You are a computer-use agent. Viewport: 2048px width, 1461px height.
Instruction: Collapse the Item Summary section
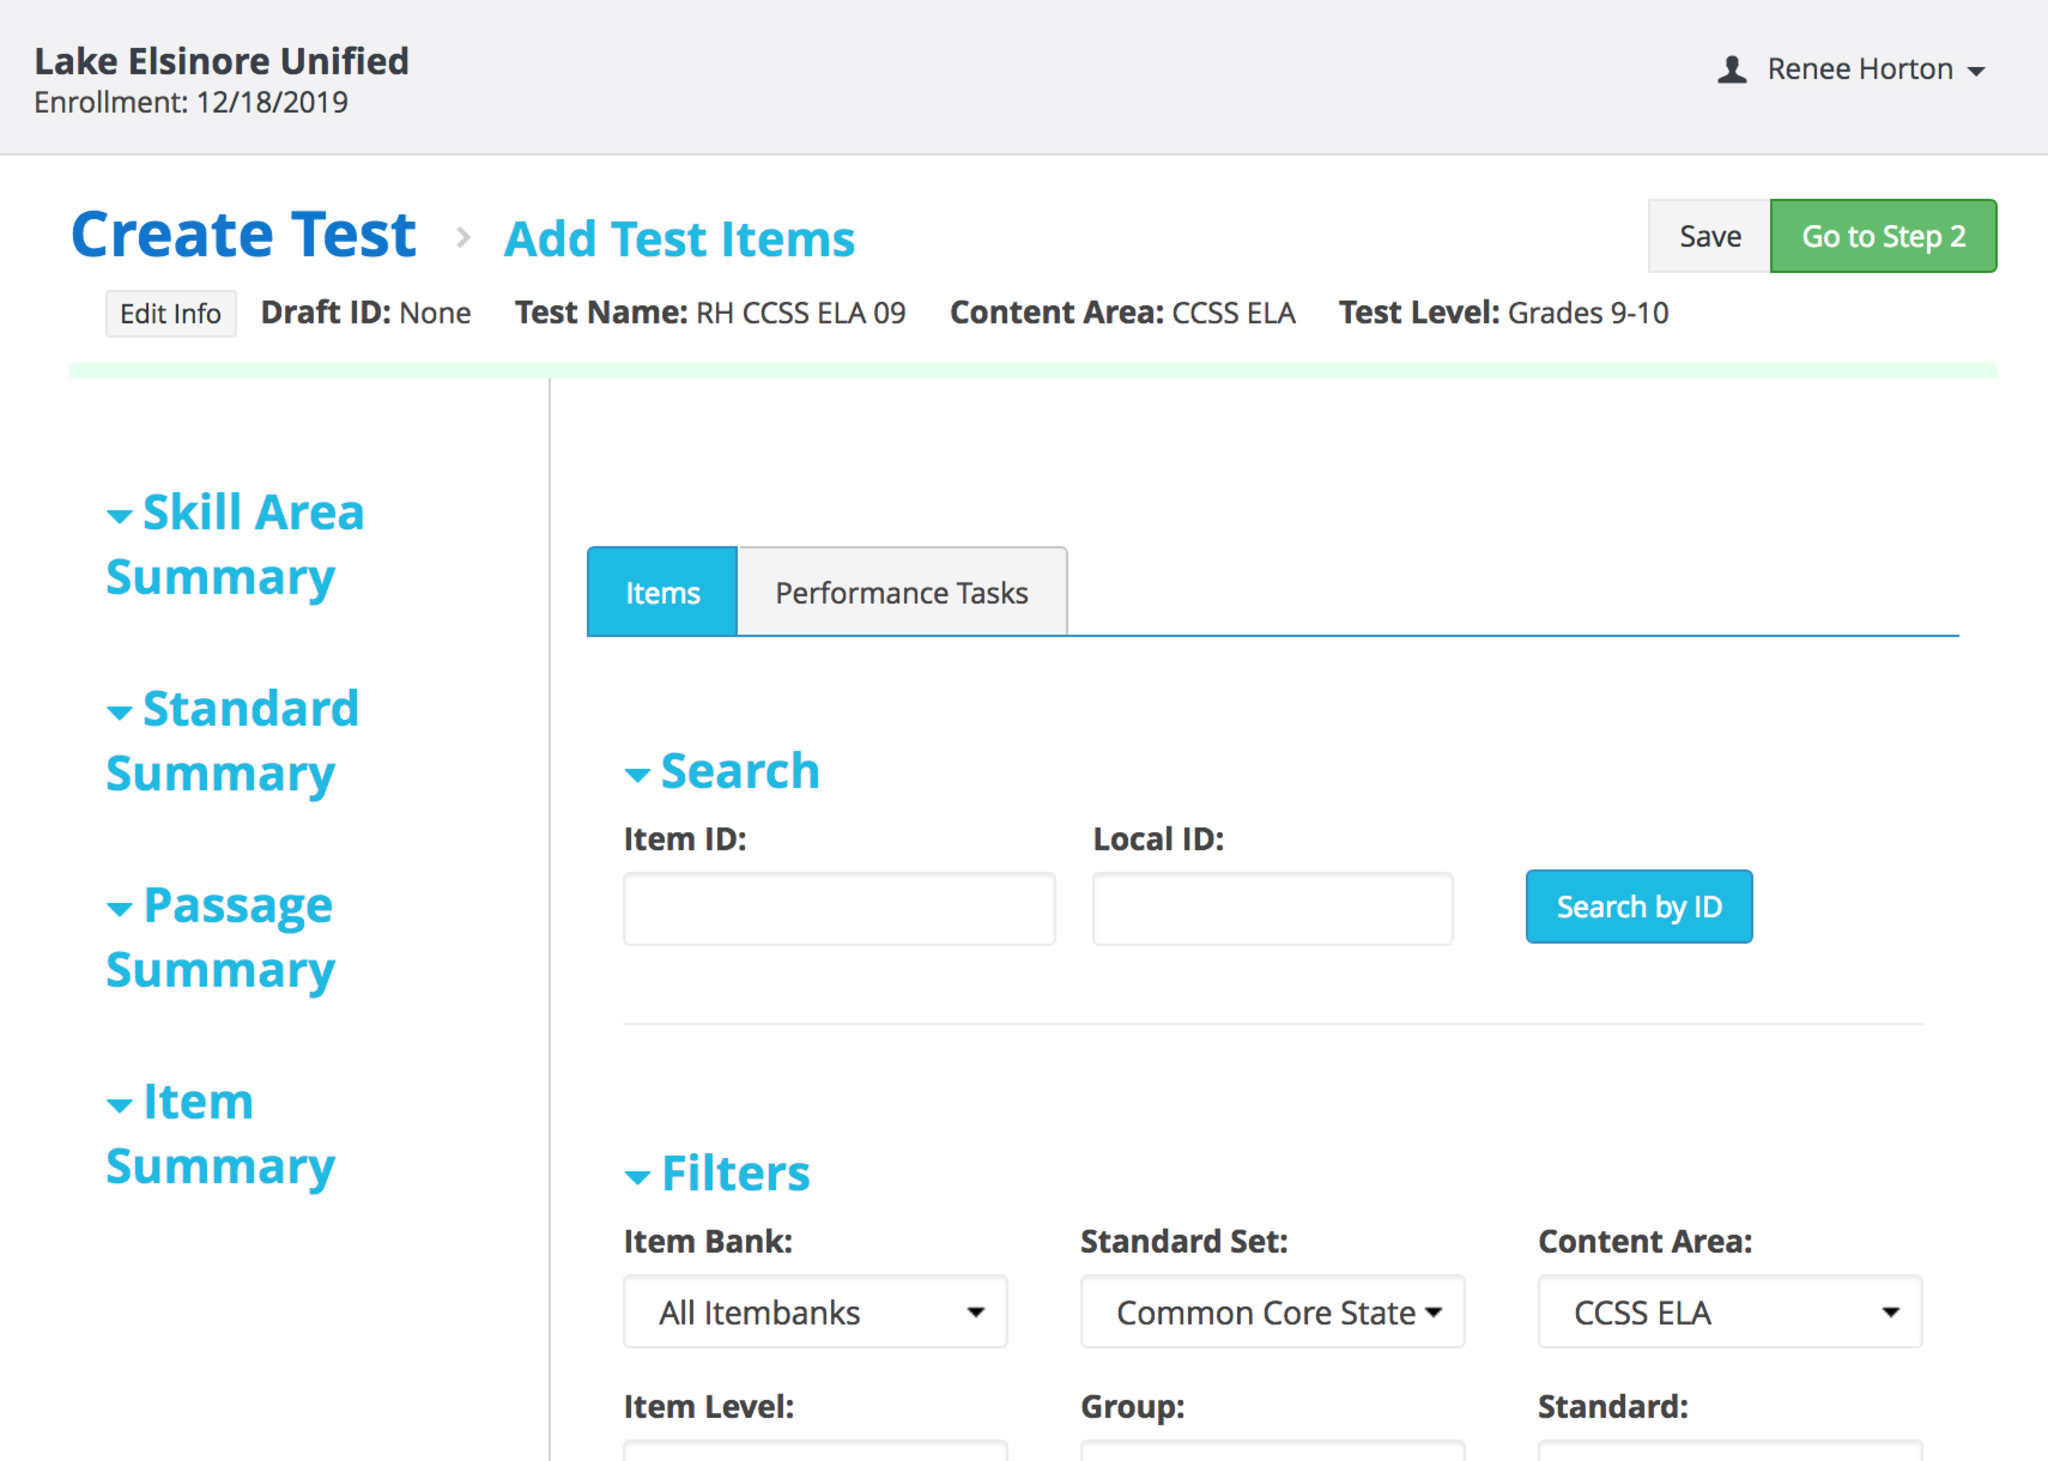(x=120, y=1105)
